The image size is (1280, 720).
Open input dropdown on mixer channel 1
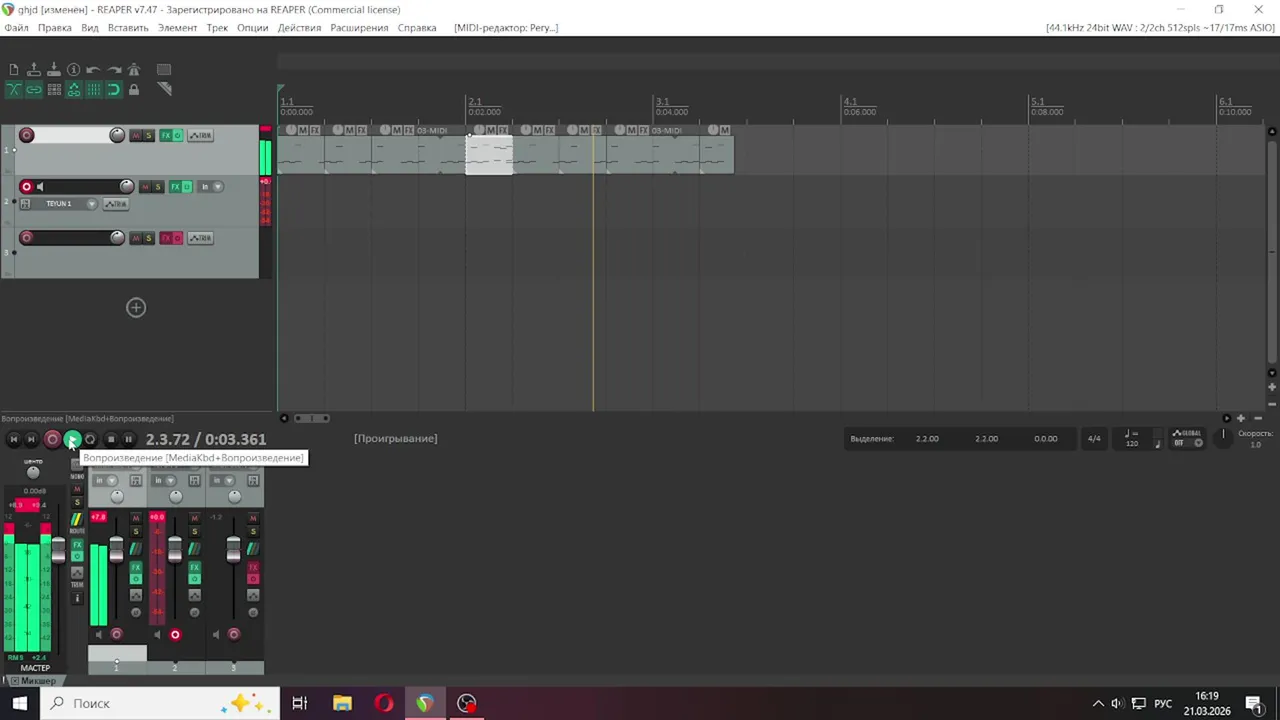point(105,481)
